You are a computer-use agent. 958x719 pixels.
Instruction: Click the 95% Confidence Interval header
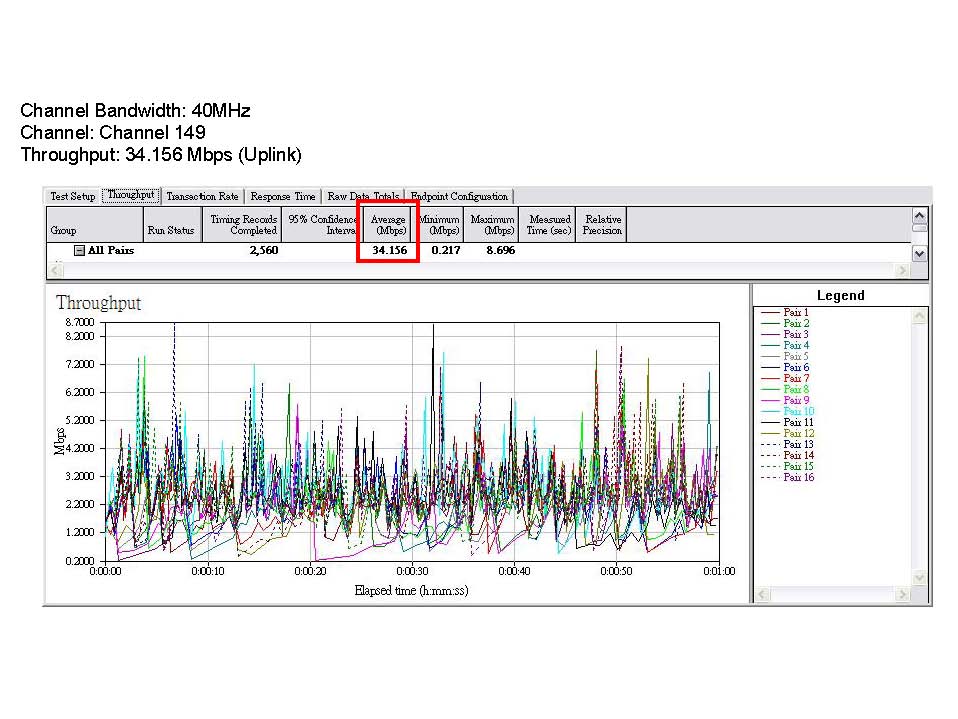322,225
